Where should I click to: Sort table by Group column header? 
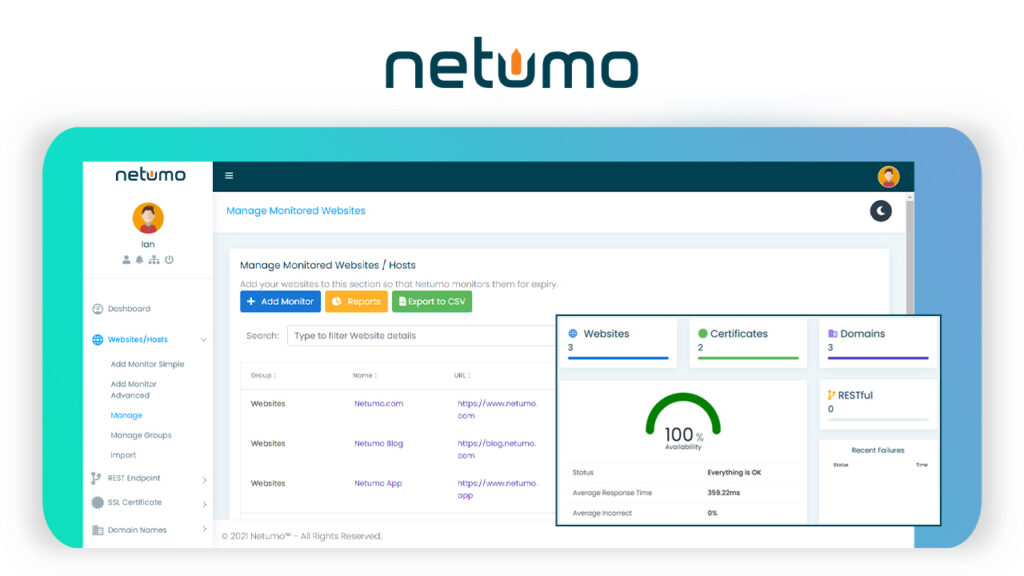pyautogui.click(x=263, y=376)
